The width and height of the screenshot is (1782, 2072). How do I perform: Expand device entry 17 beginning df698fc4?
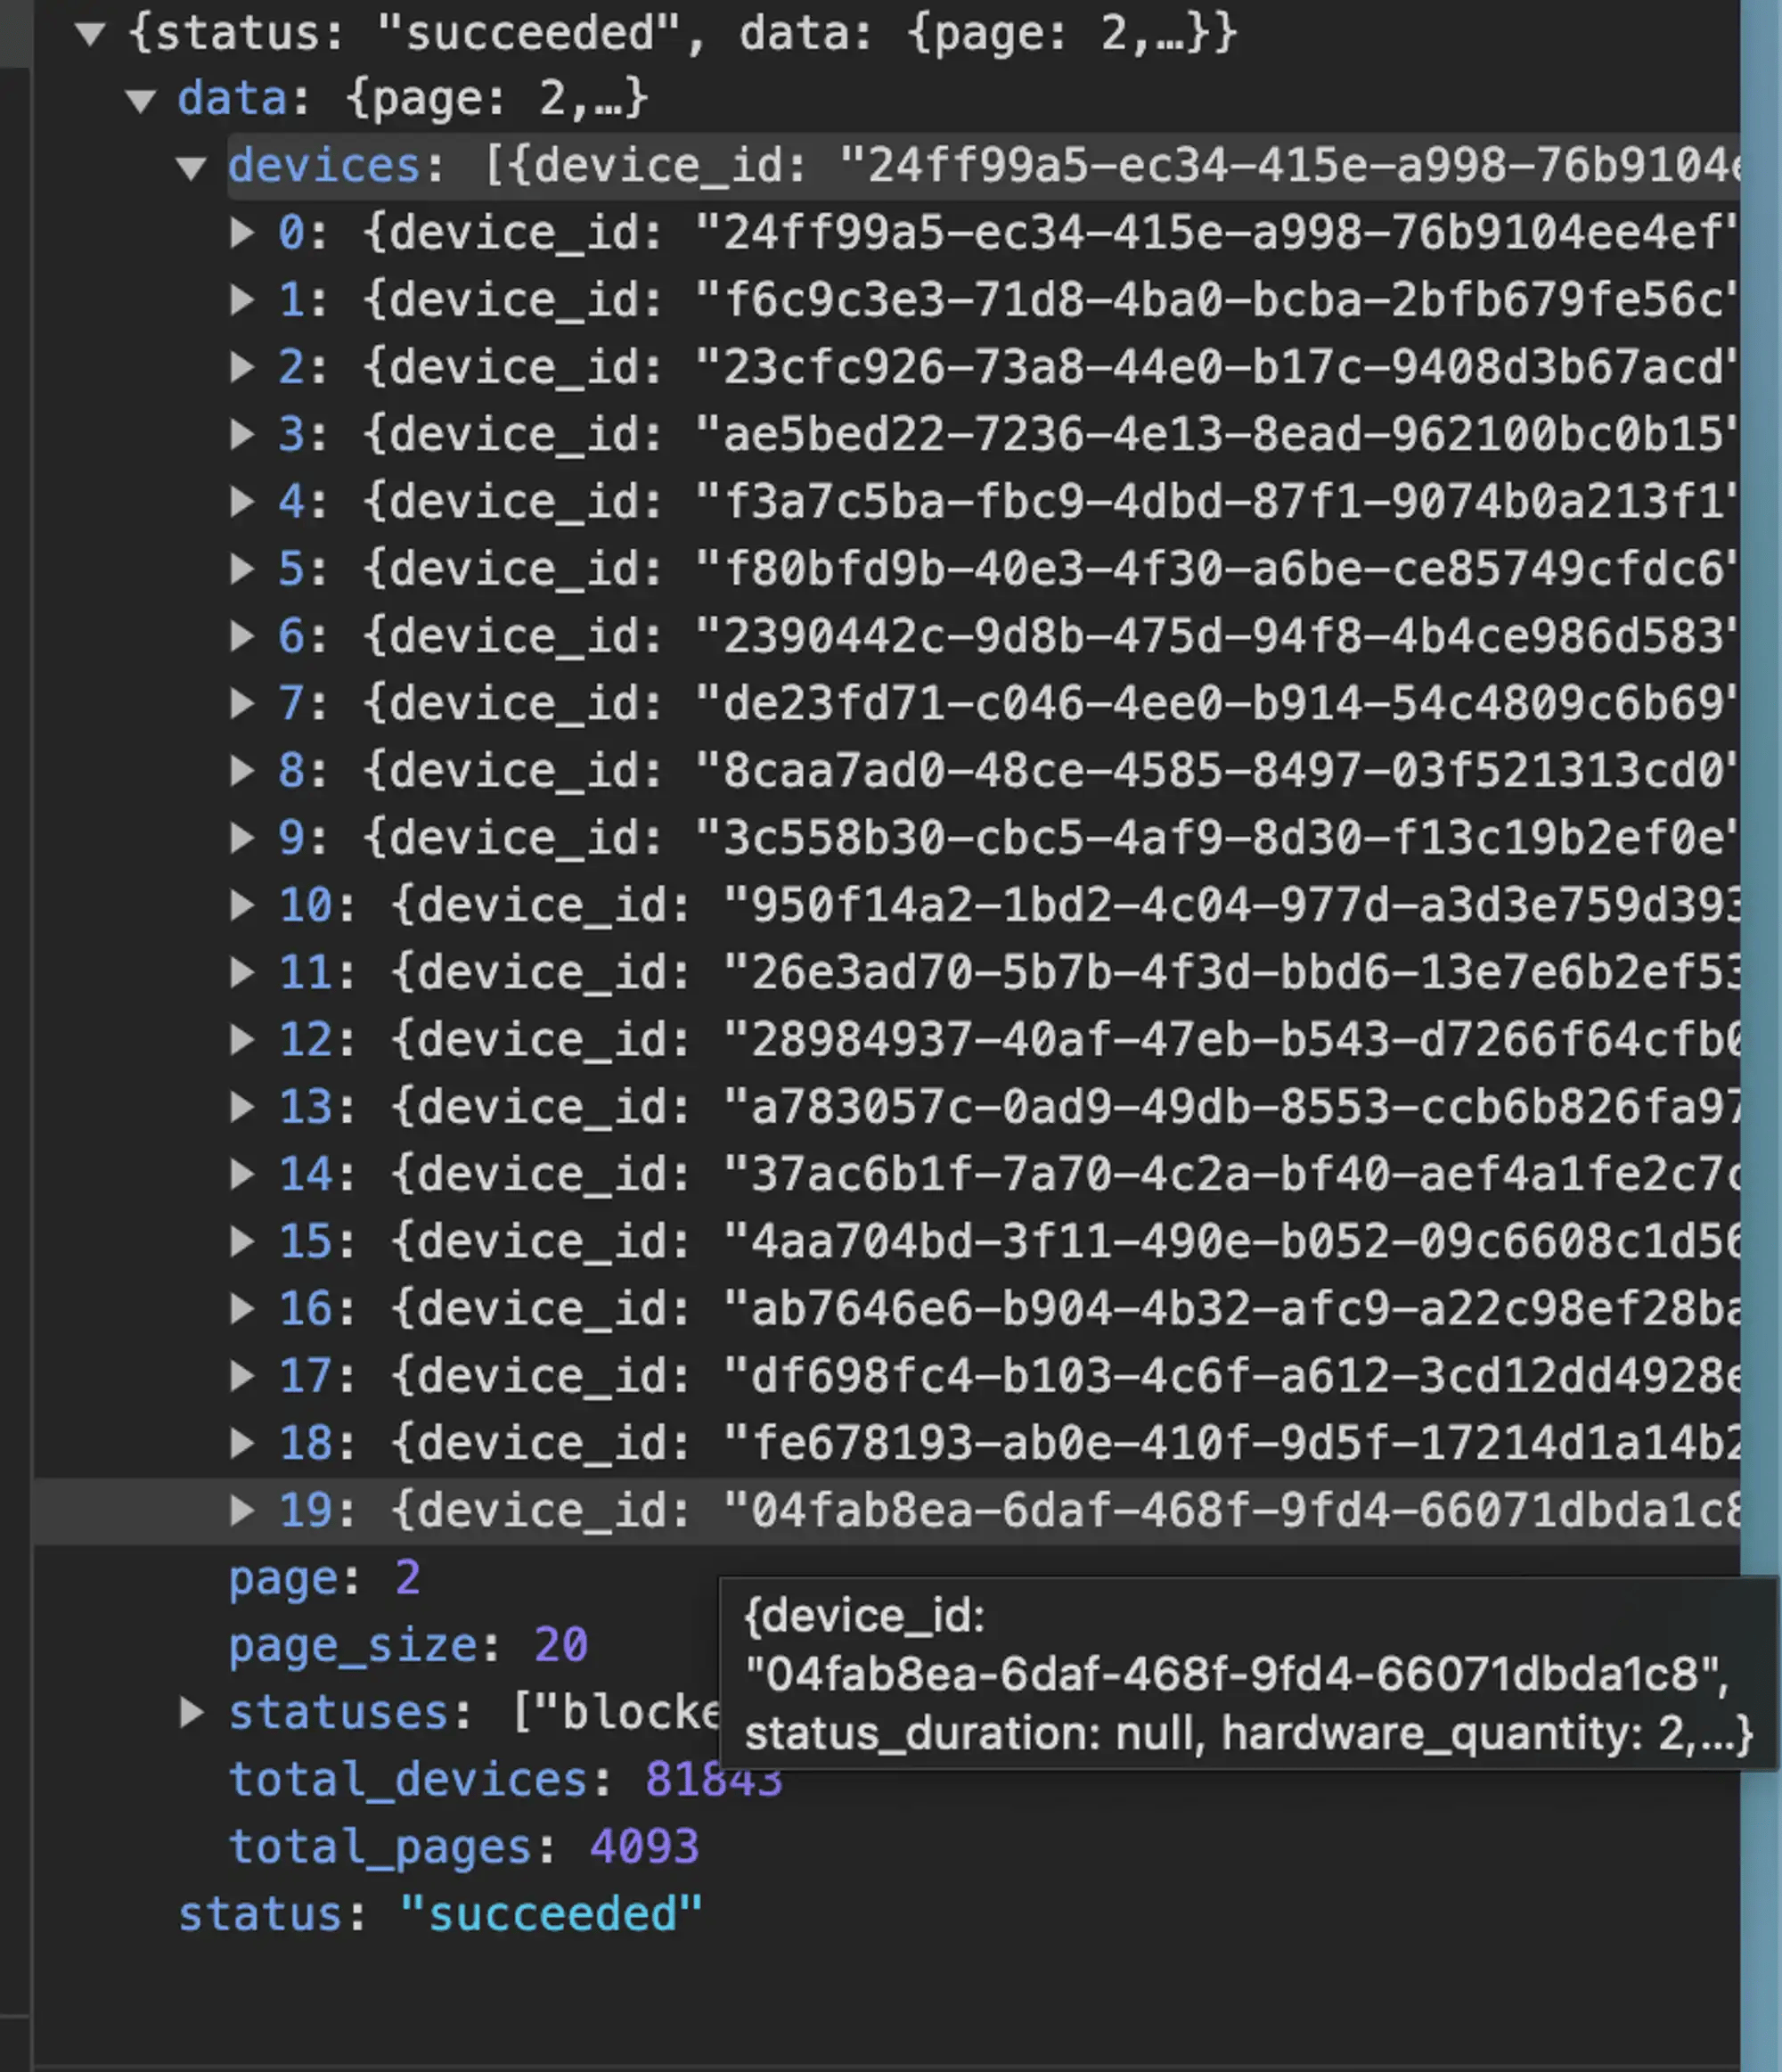pyautogui.click(x=242, y=1376)
